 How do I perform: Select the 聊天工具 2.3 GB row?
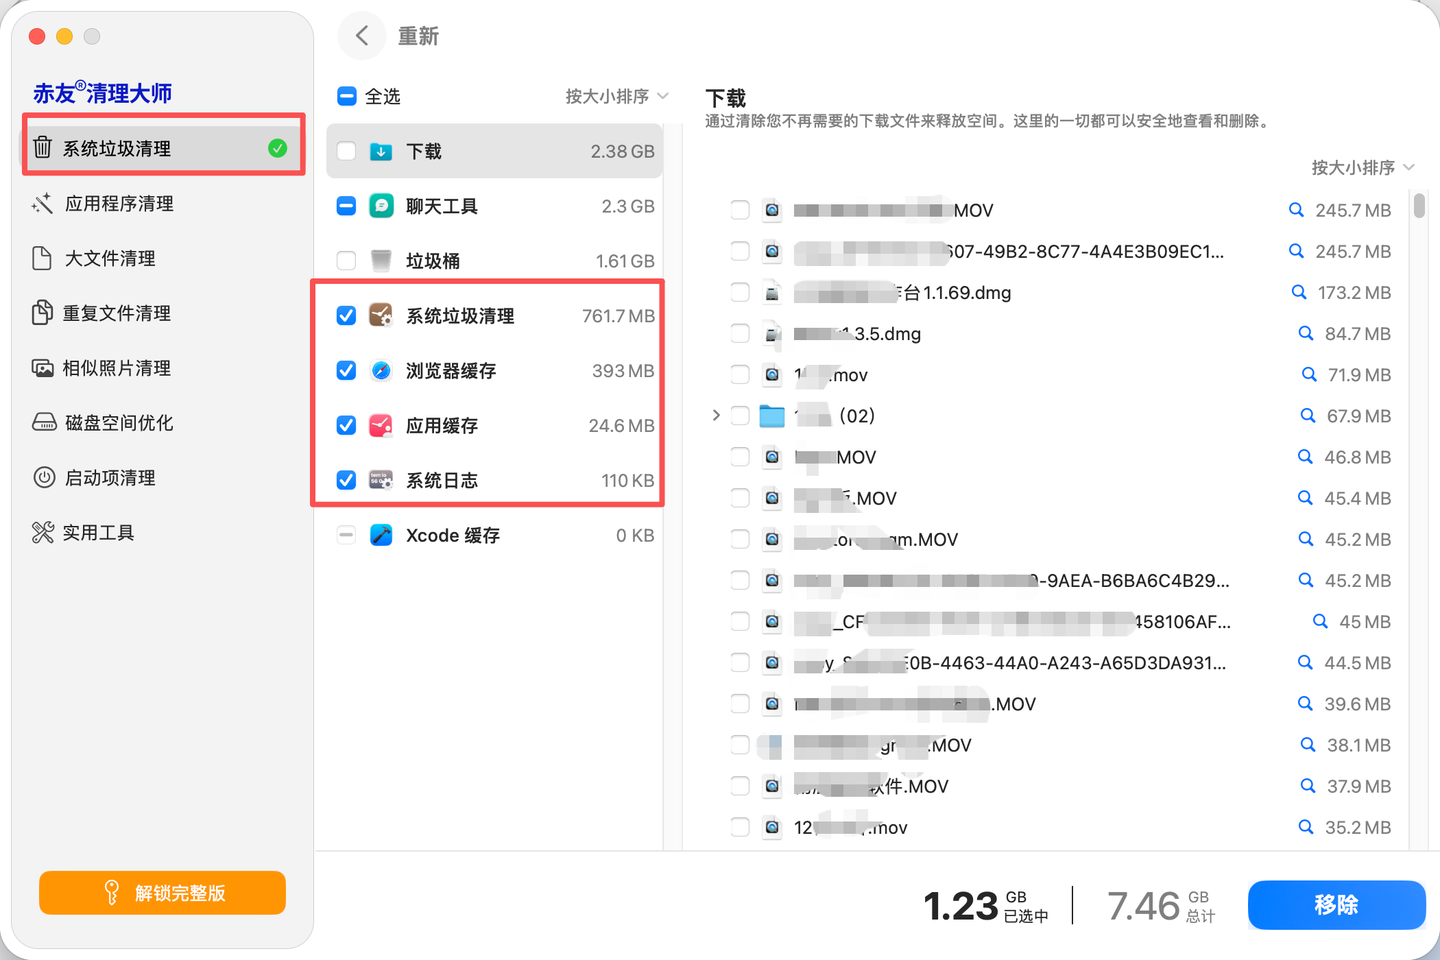coord(495,206)
